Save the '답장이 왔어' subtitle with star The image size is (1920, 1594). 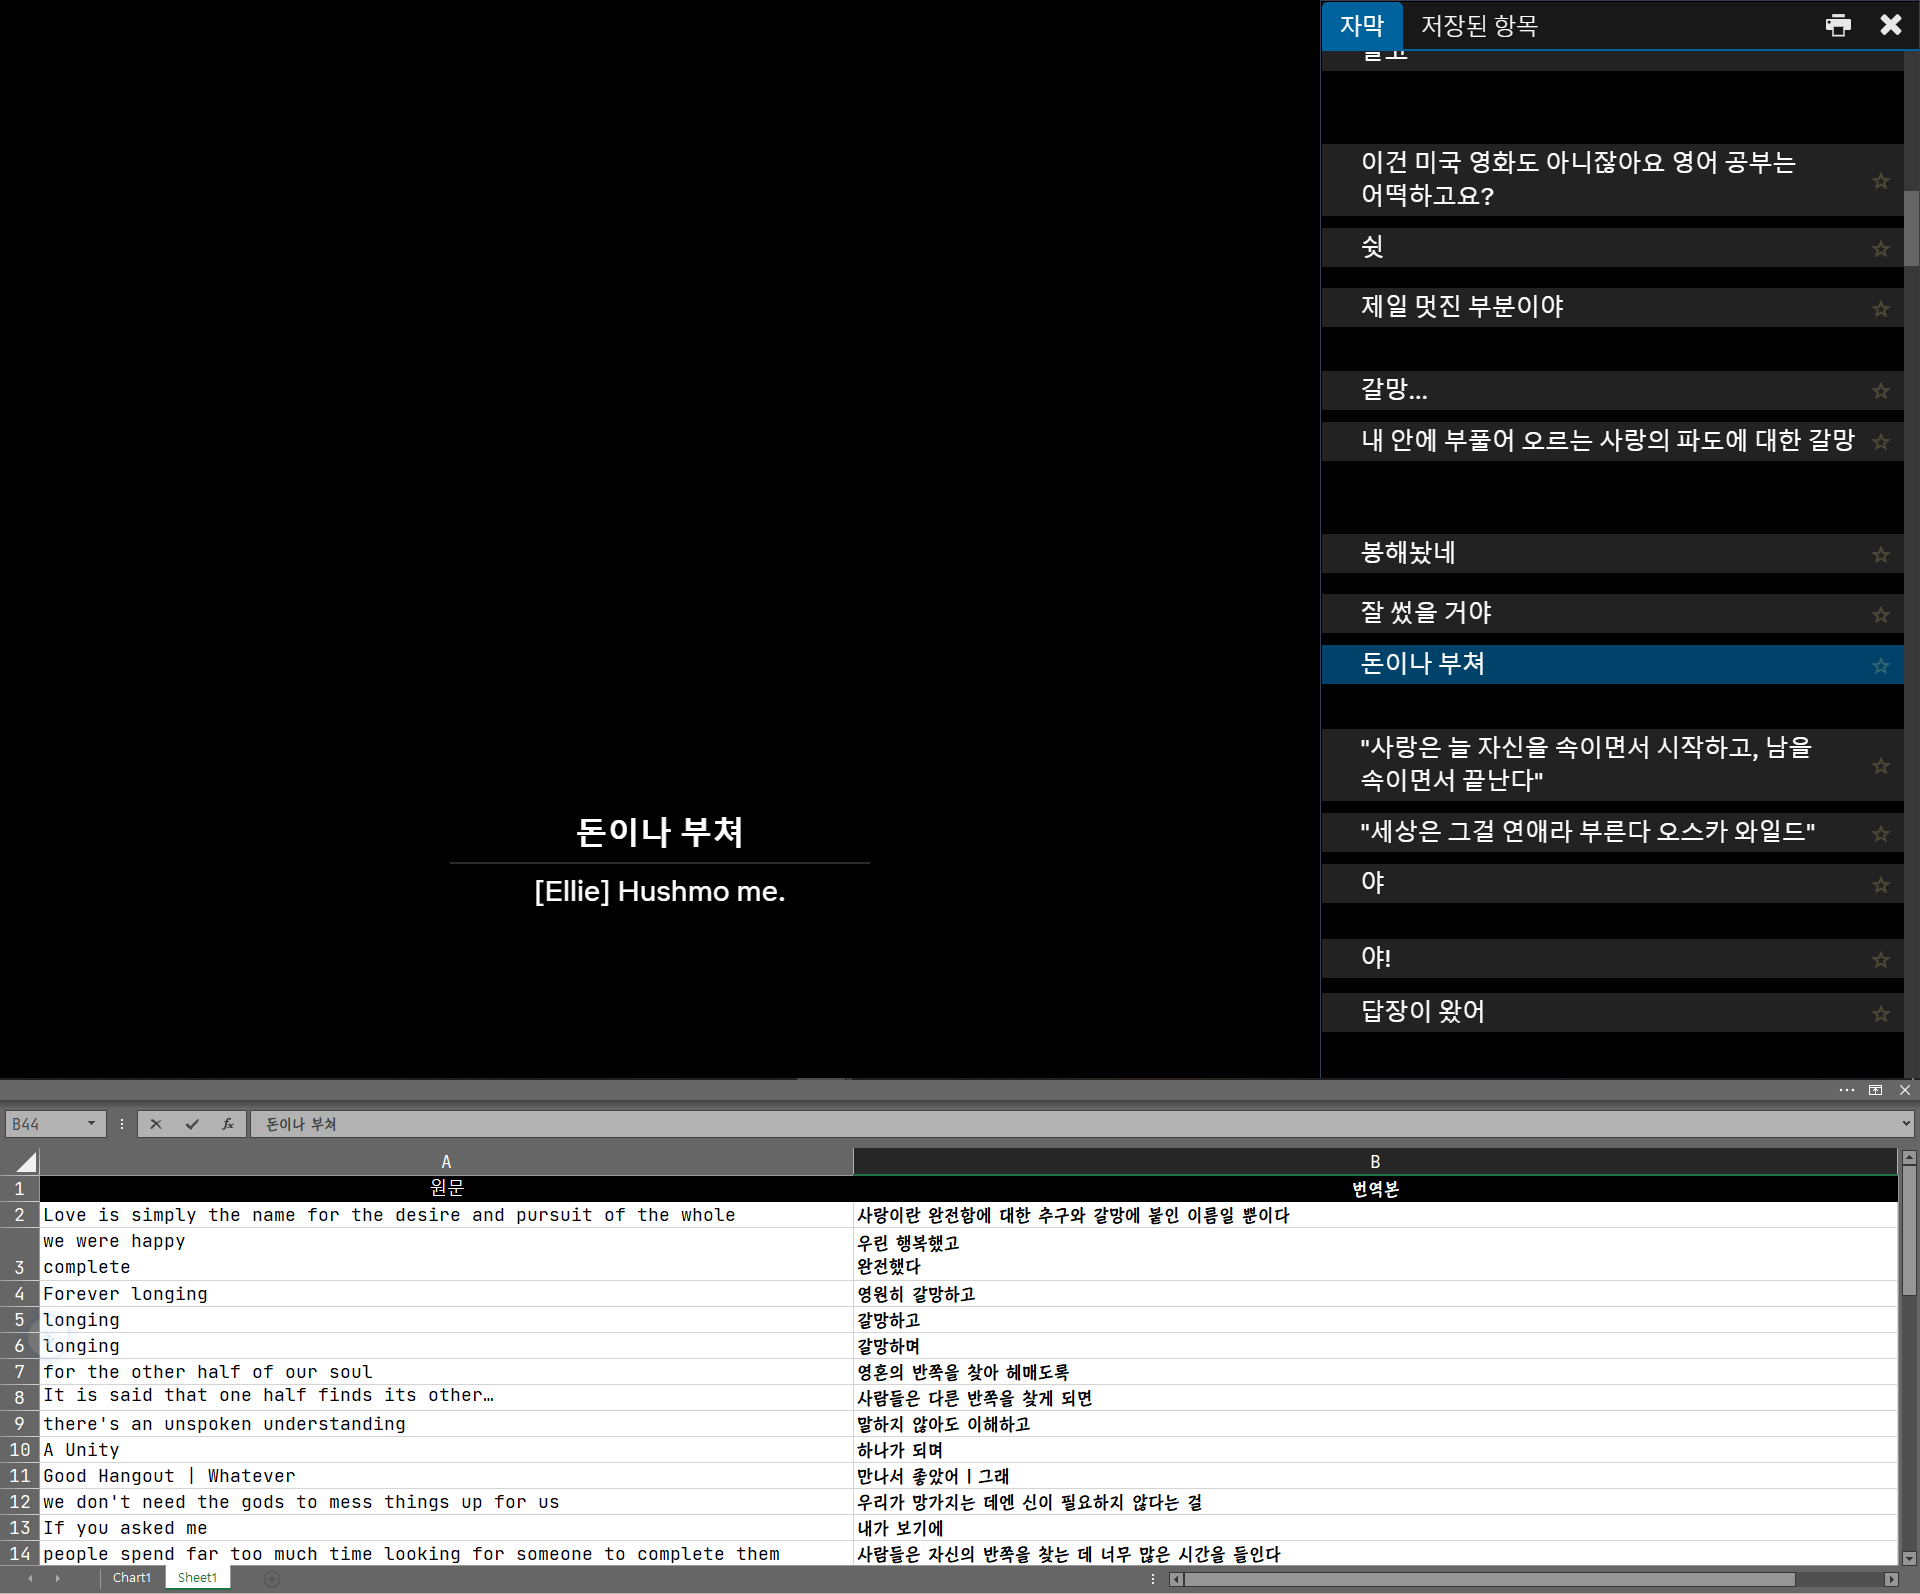pyautogui.click(x=1881, y=1014)
